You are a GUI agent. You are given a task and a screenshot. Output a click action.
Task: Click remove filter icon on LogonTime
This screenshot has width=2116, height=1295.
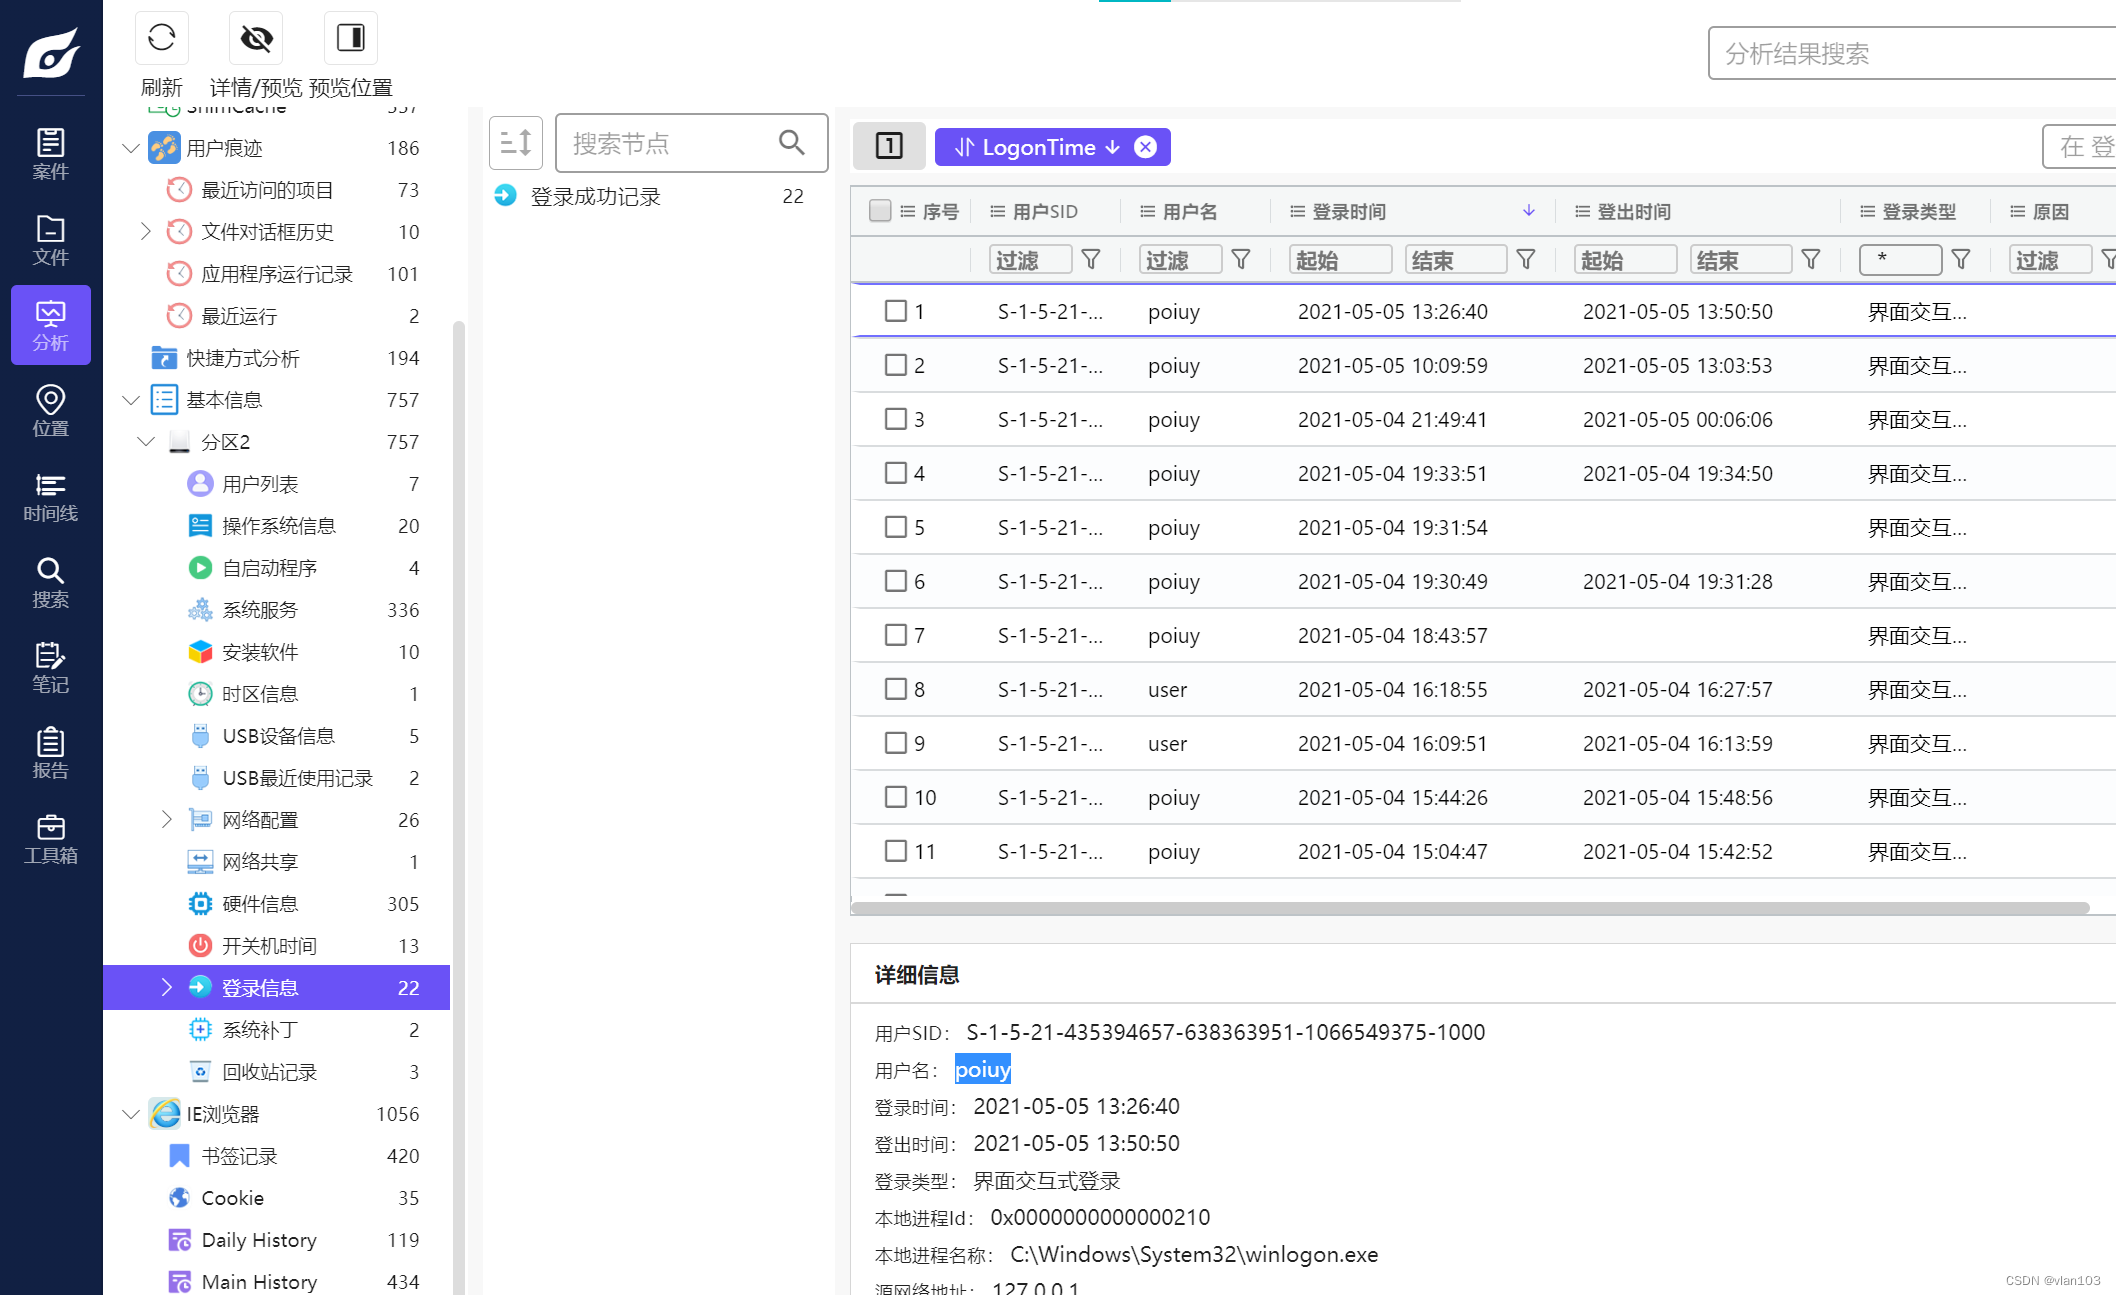click(x=1147, y=147)
